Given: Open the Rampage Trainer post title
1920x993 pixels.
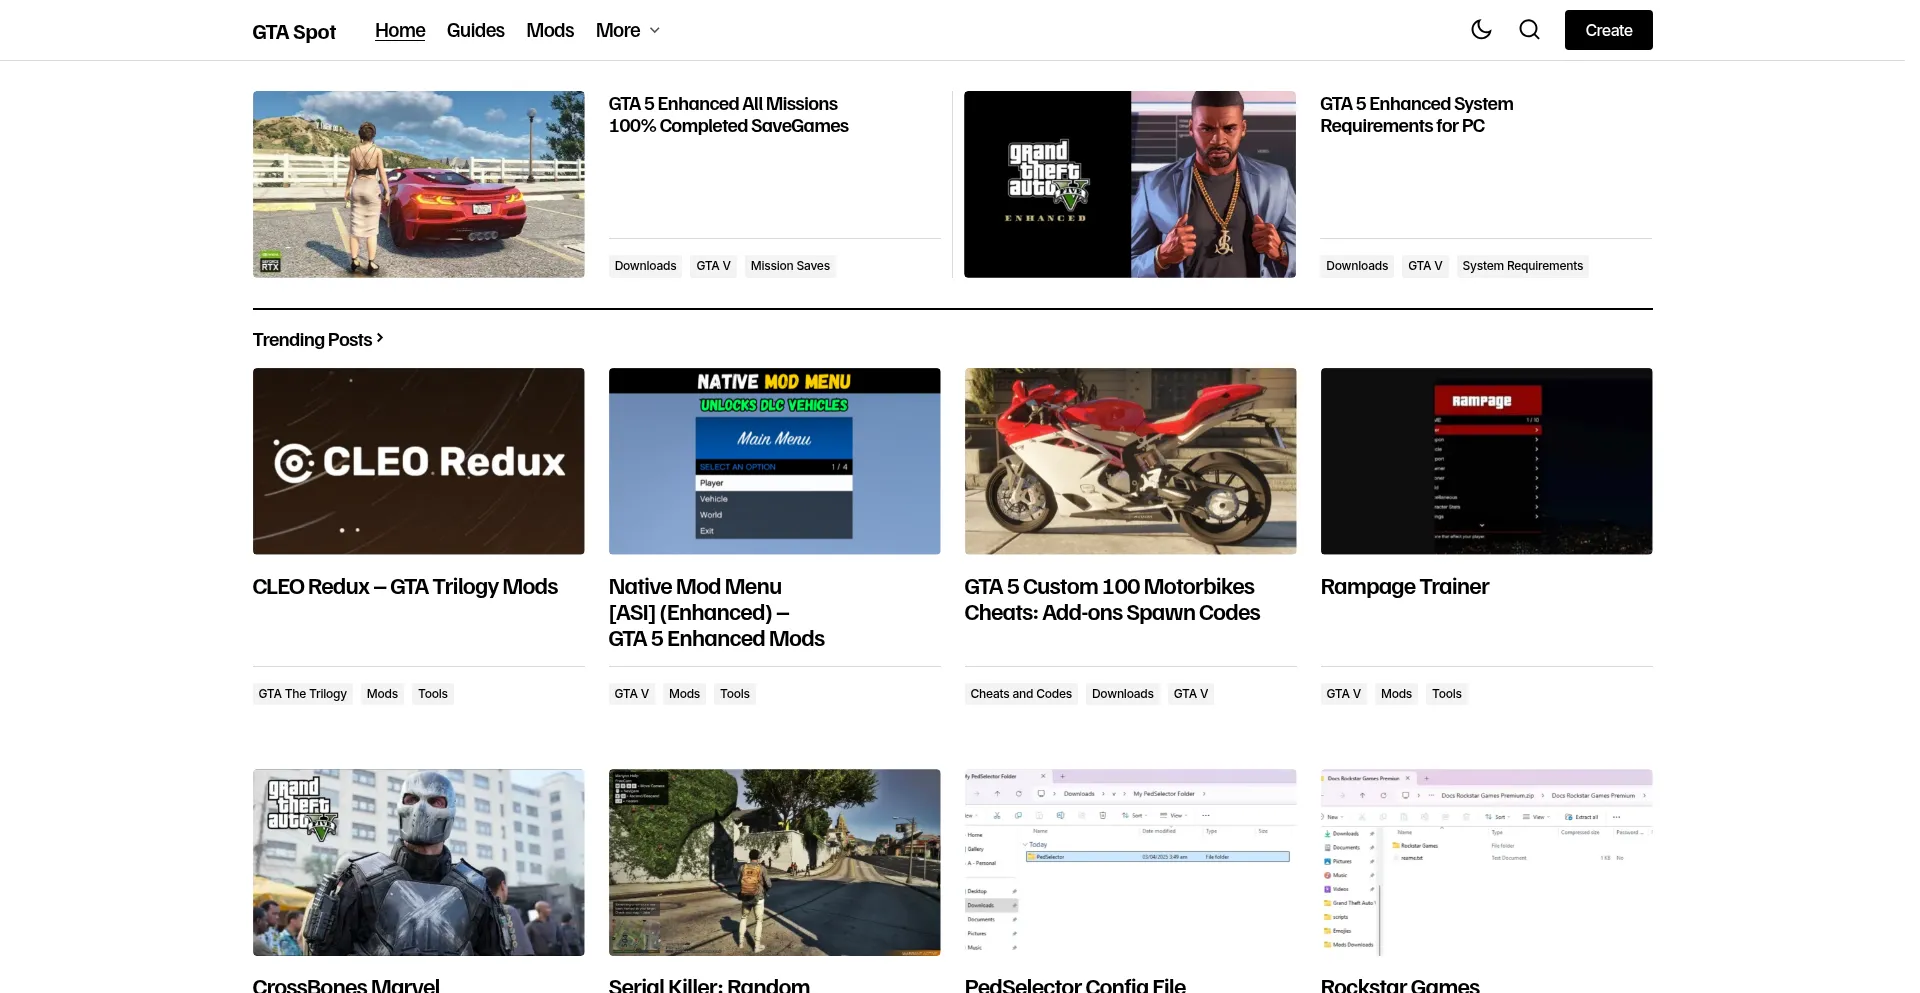Looking at the screenshot, I should [x=1404, y=587].
